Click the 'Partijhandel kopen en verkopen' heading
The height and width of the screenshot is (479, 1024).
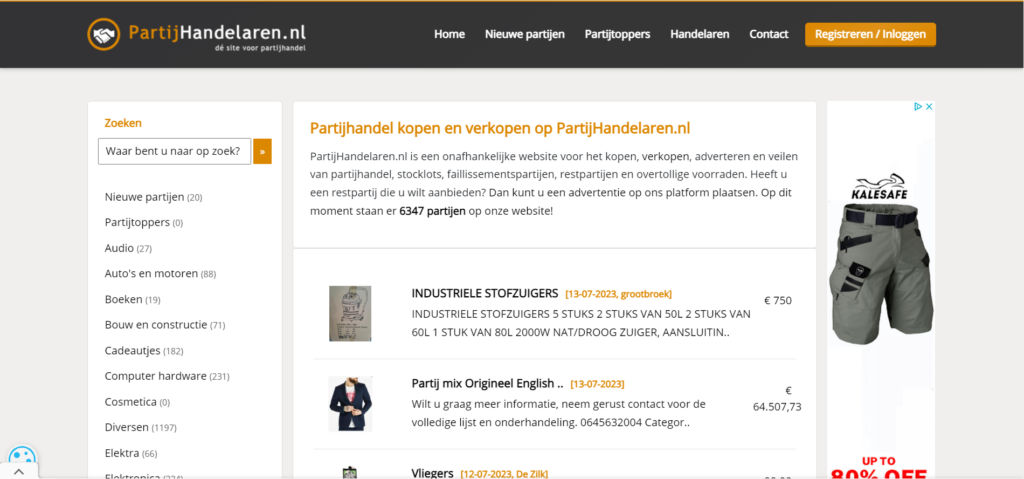500,128
